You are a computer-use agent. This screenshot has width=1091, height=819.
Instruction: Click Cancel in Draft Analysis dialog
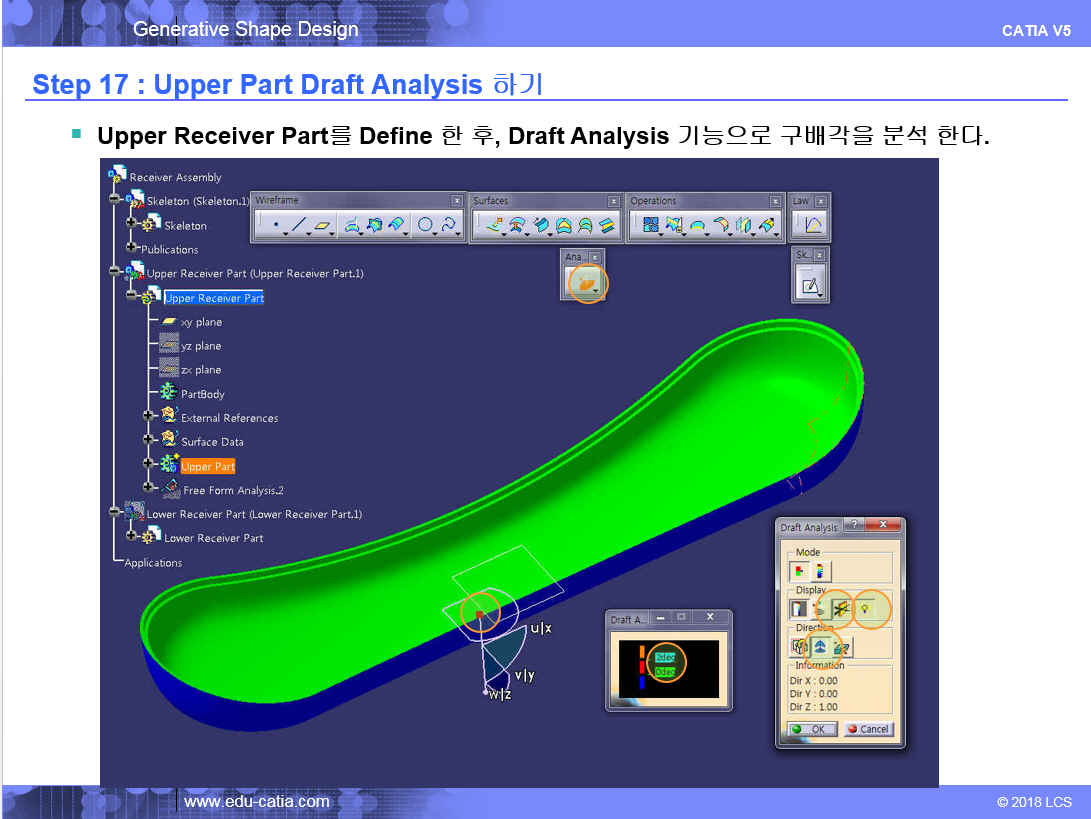(867, 729)
